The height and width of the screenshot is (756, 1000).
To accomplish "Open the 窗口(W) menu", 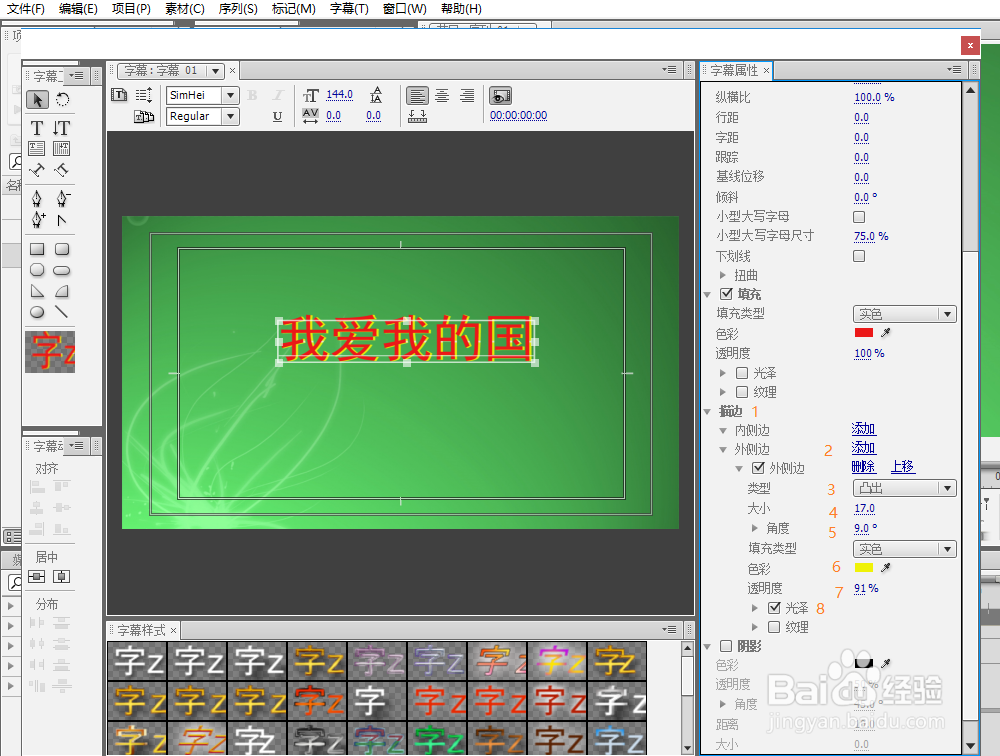I will point(404,9).
